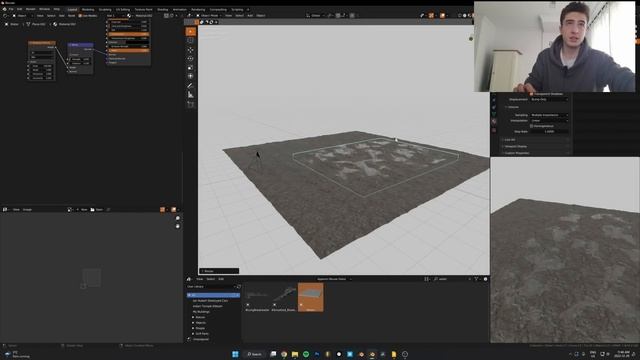This screenshot has height=360, width=640.
Task: Toggle snapping magnet in viewport header
Action: 338,16
